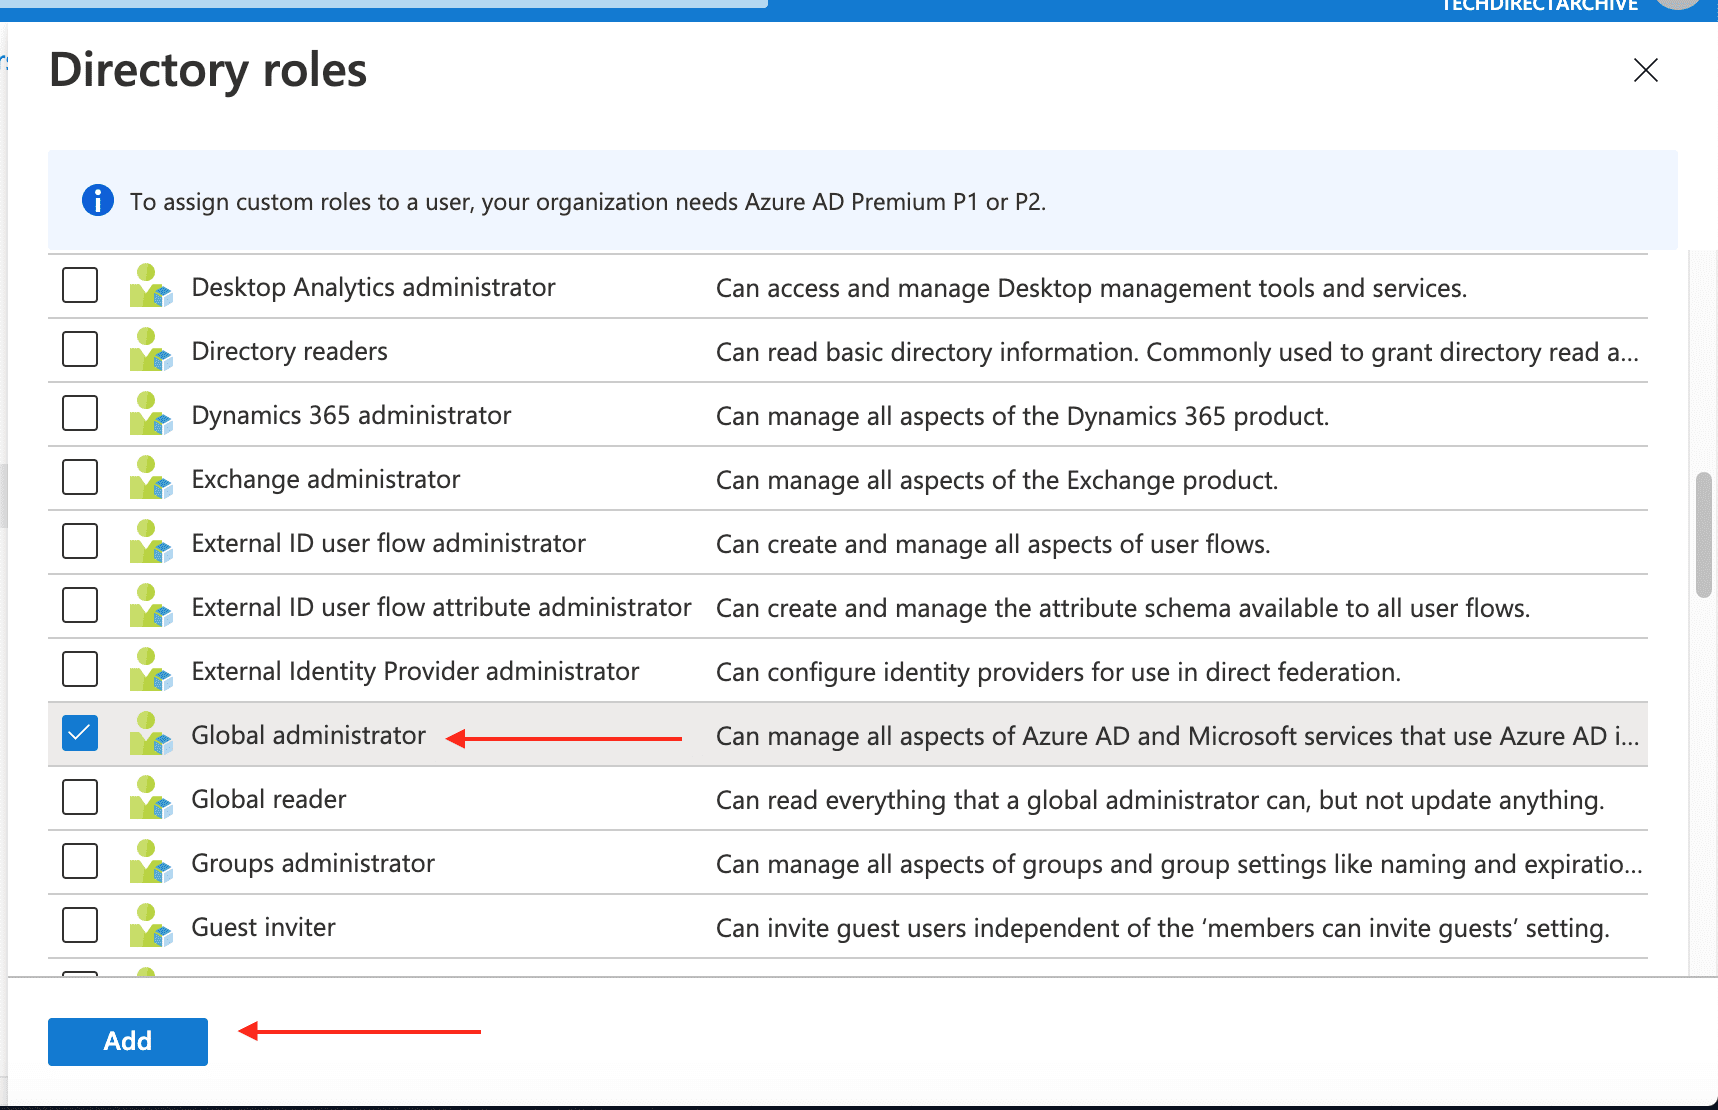Click the Global reader role icon
This screenshot has height=1110, width=1718.
click(150, 798)
